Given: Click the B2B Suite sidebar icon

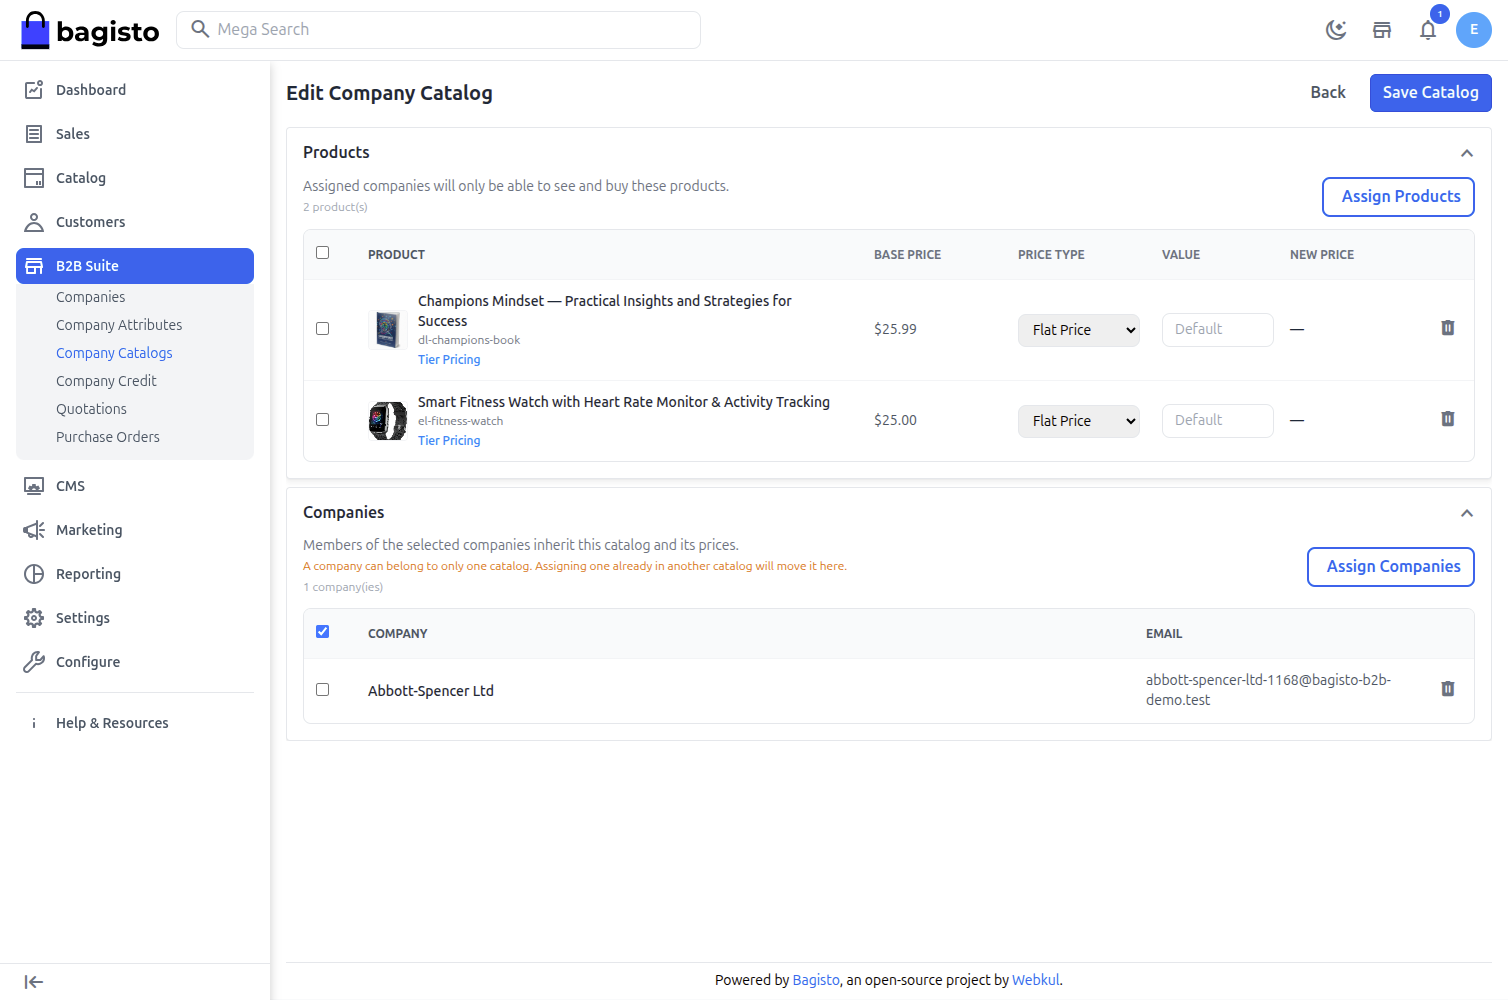Looking at the screenshot, I should point(34,266).
